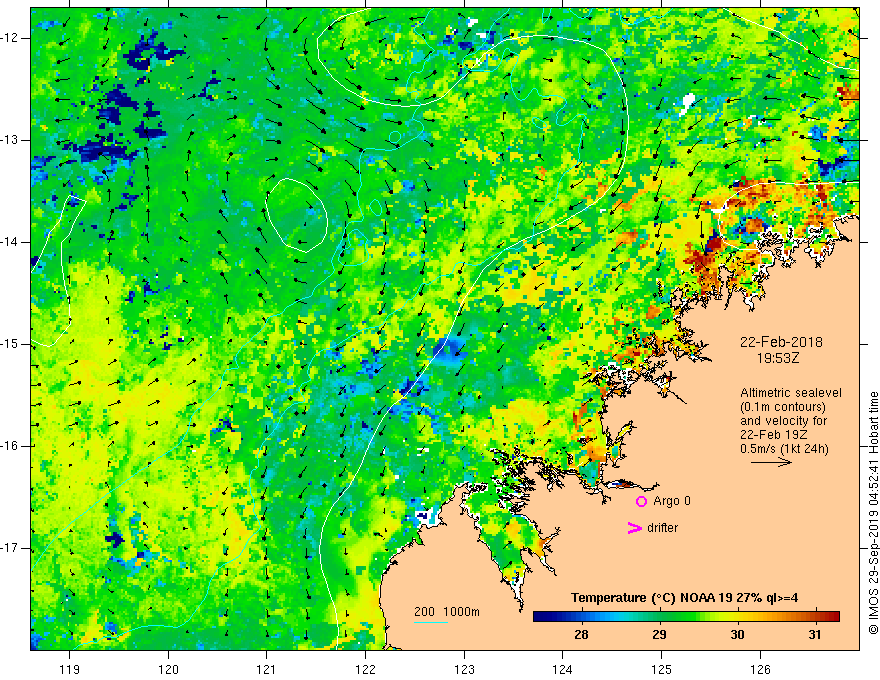The width and height of the screenshot is (880, 680).
Task: Click the 19:53Z time label
Action: point(778,358)
